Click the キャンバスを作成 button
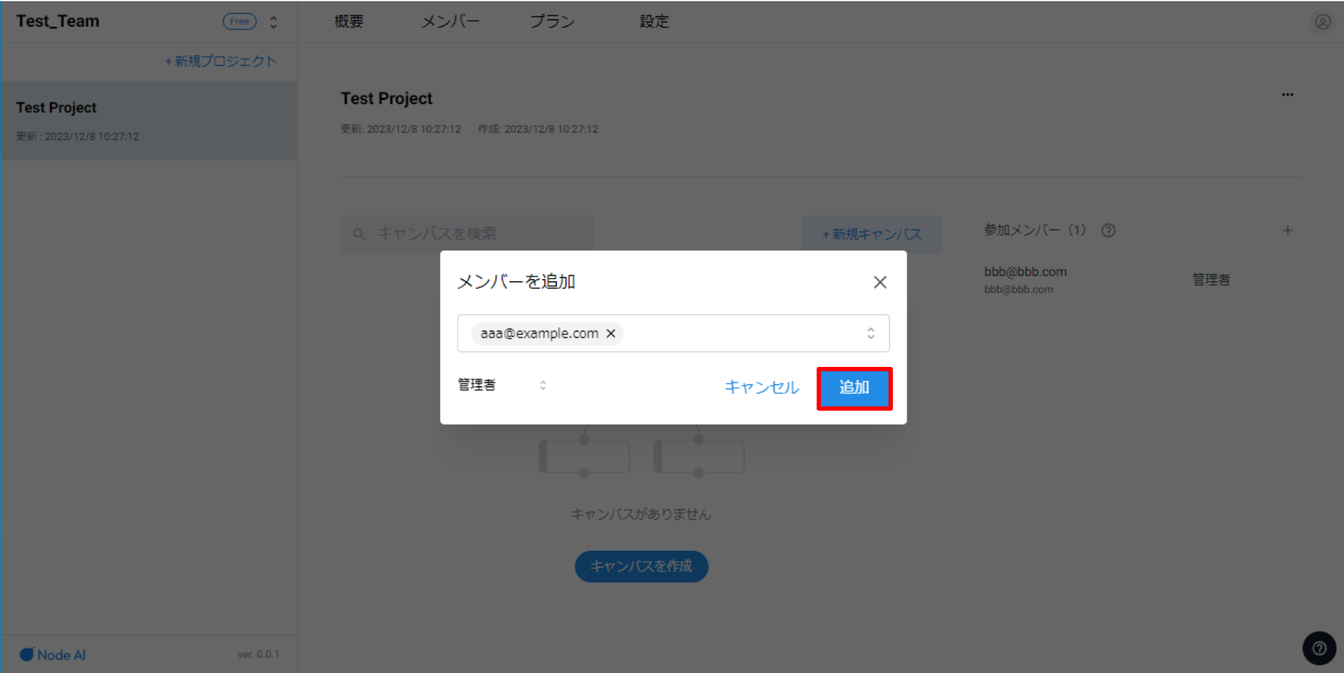 (641, 566)
